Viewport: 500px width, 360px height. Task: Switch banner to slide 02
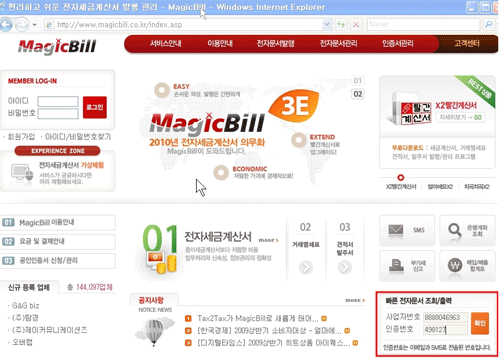358,94
